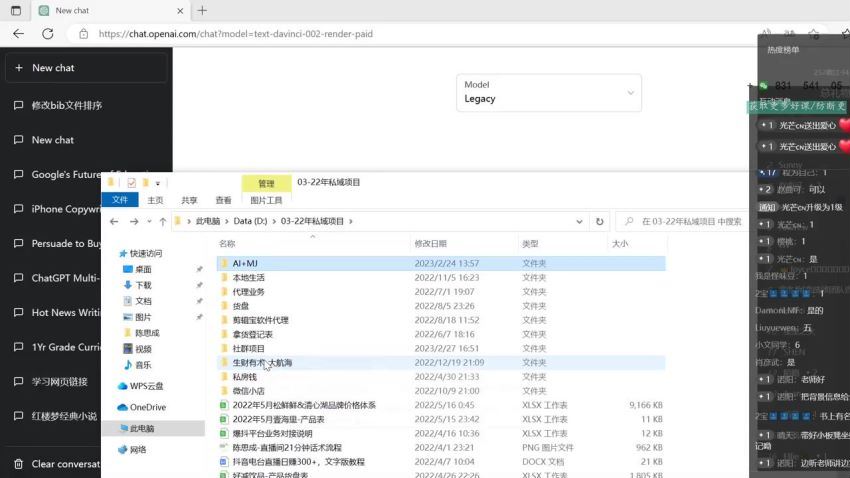Expand the Model Legacy dropdown
Image resolution: width=850 pixels, height=478 pixels.
[549, 93]
